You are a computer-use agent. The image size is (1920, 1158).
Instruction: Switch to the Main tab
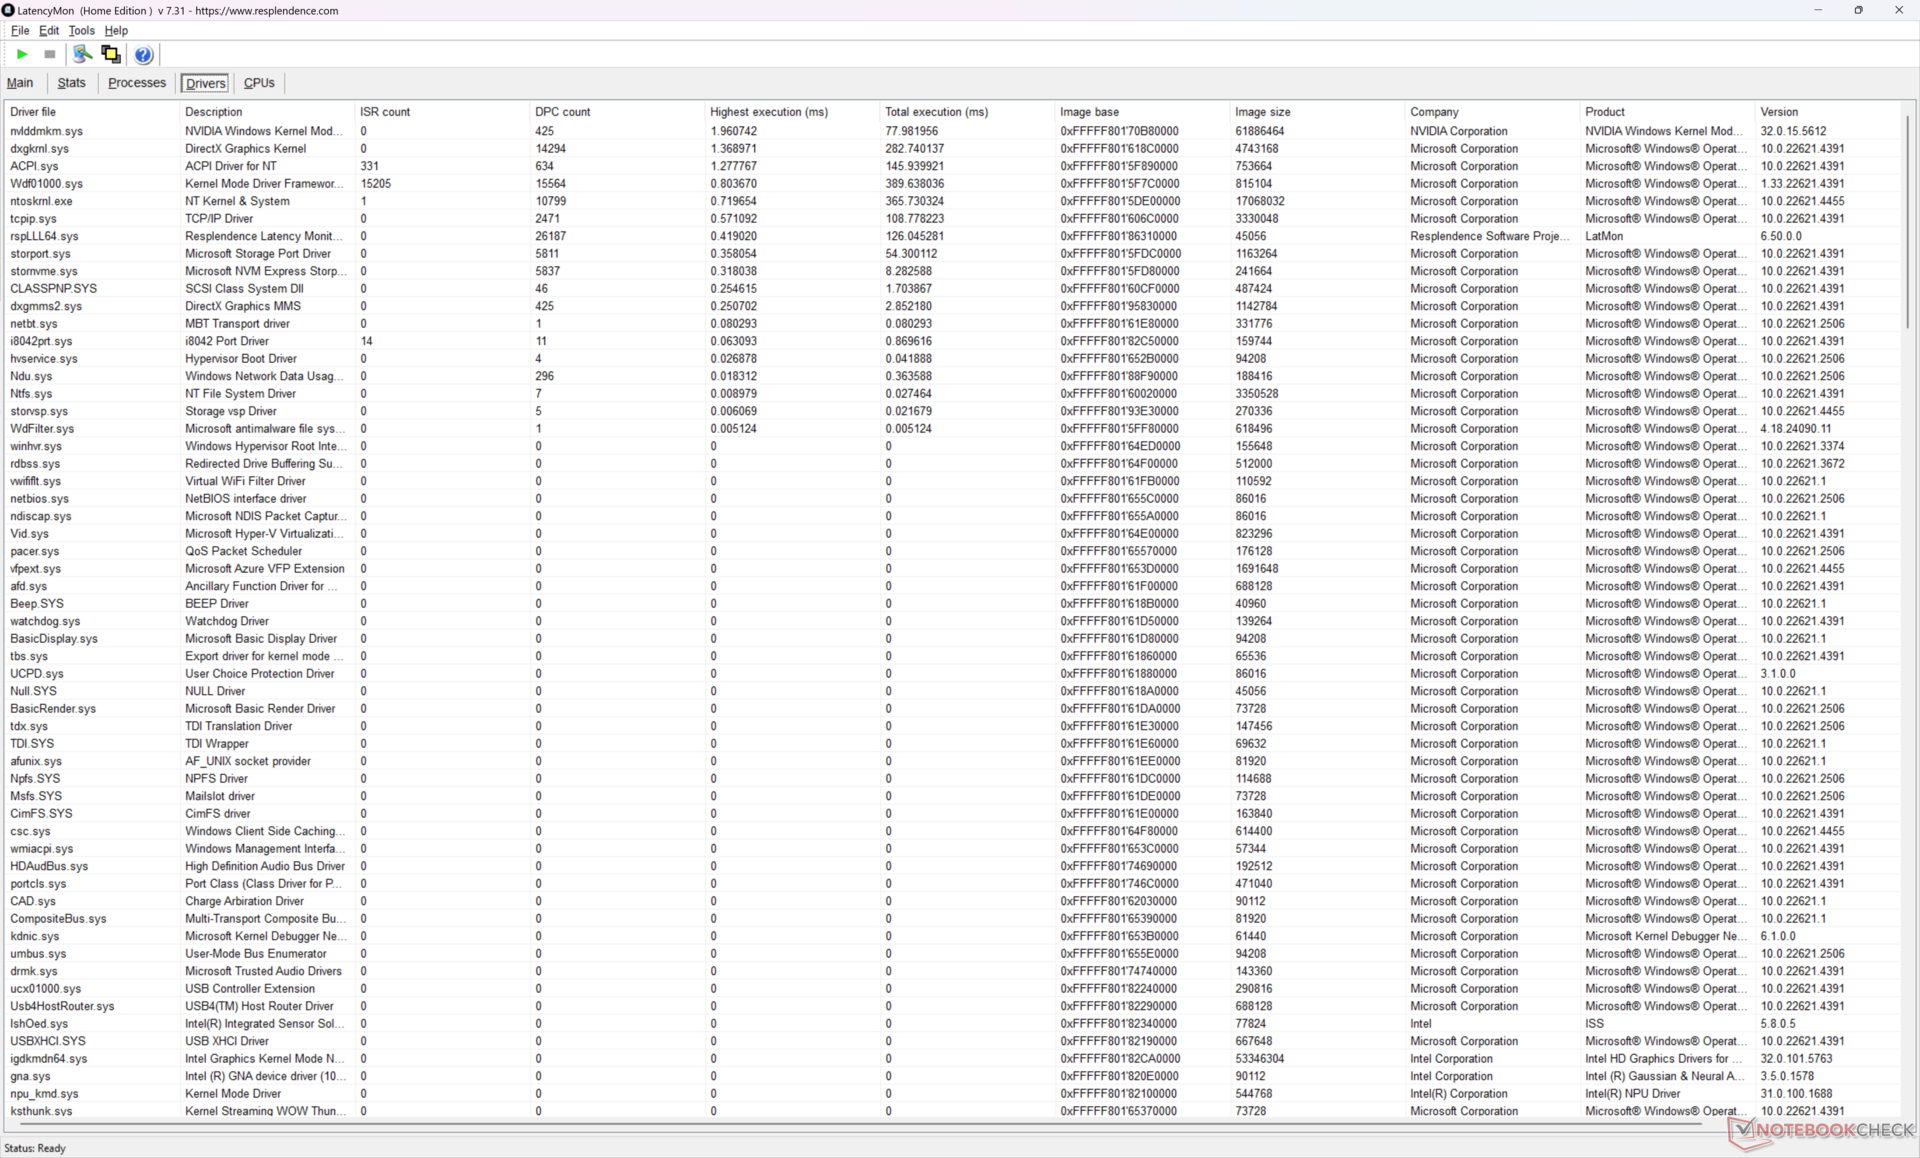pyautogui.click(x=20, y=83)
